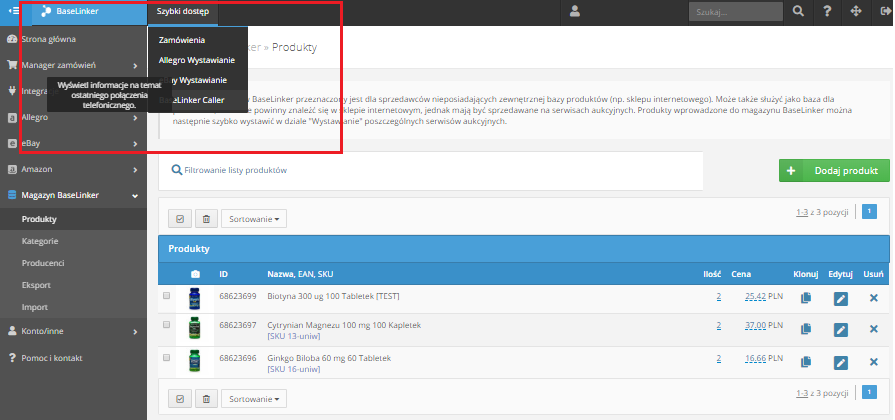Image resolution: width=895 pixels, height=420 pixels.
Task: Click top trash delete-selected button
Action: [206, 219]
